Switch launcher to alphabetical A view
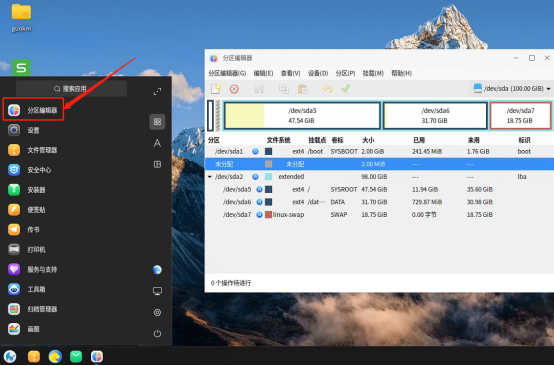Screen dimensions: 554x366 [157, 143]
